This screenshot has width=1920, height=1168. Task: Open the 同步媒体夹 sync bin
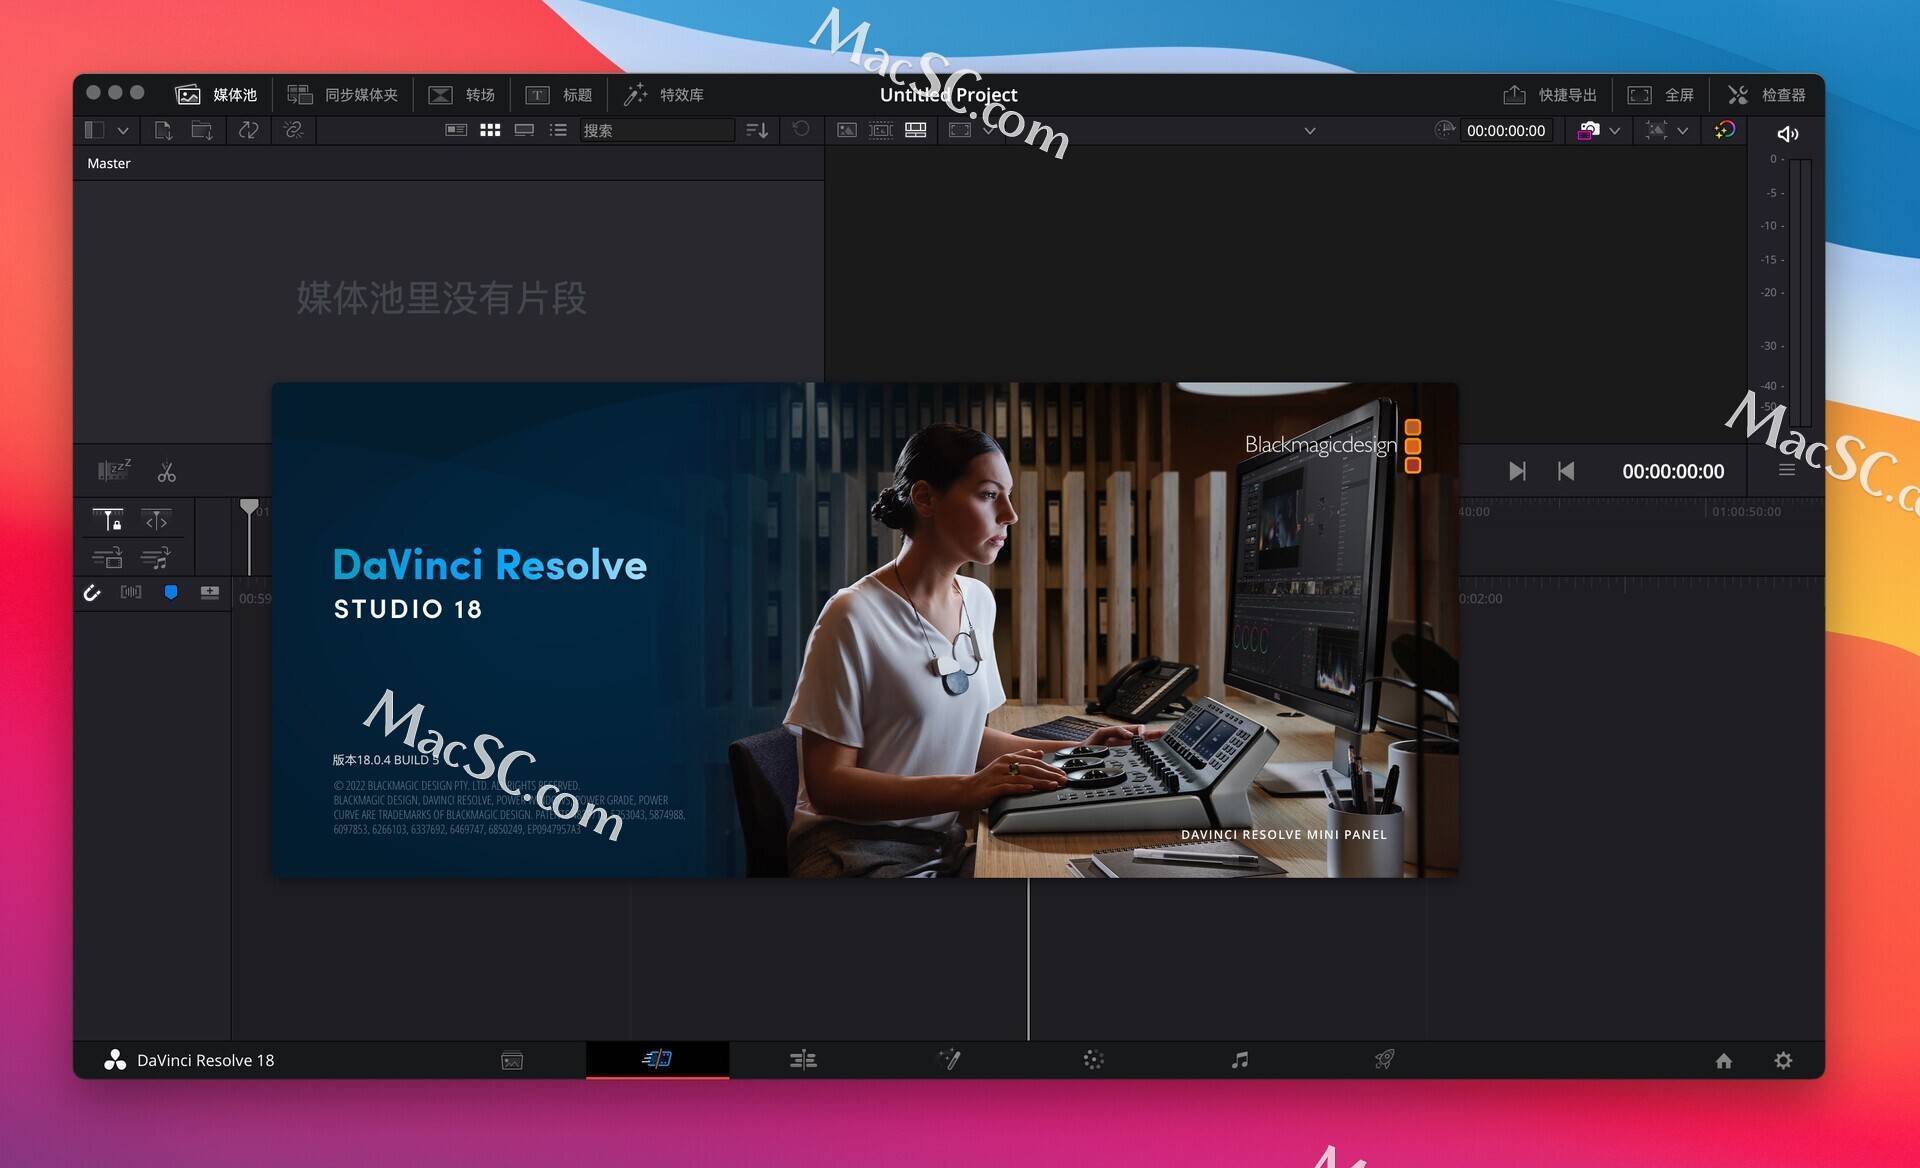click(342, 95)
